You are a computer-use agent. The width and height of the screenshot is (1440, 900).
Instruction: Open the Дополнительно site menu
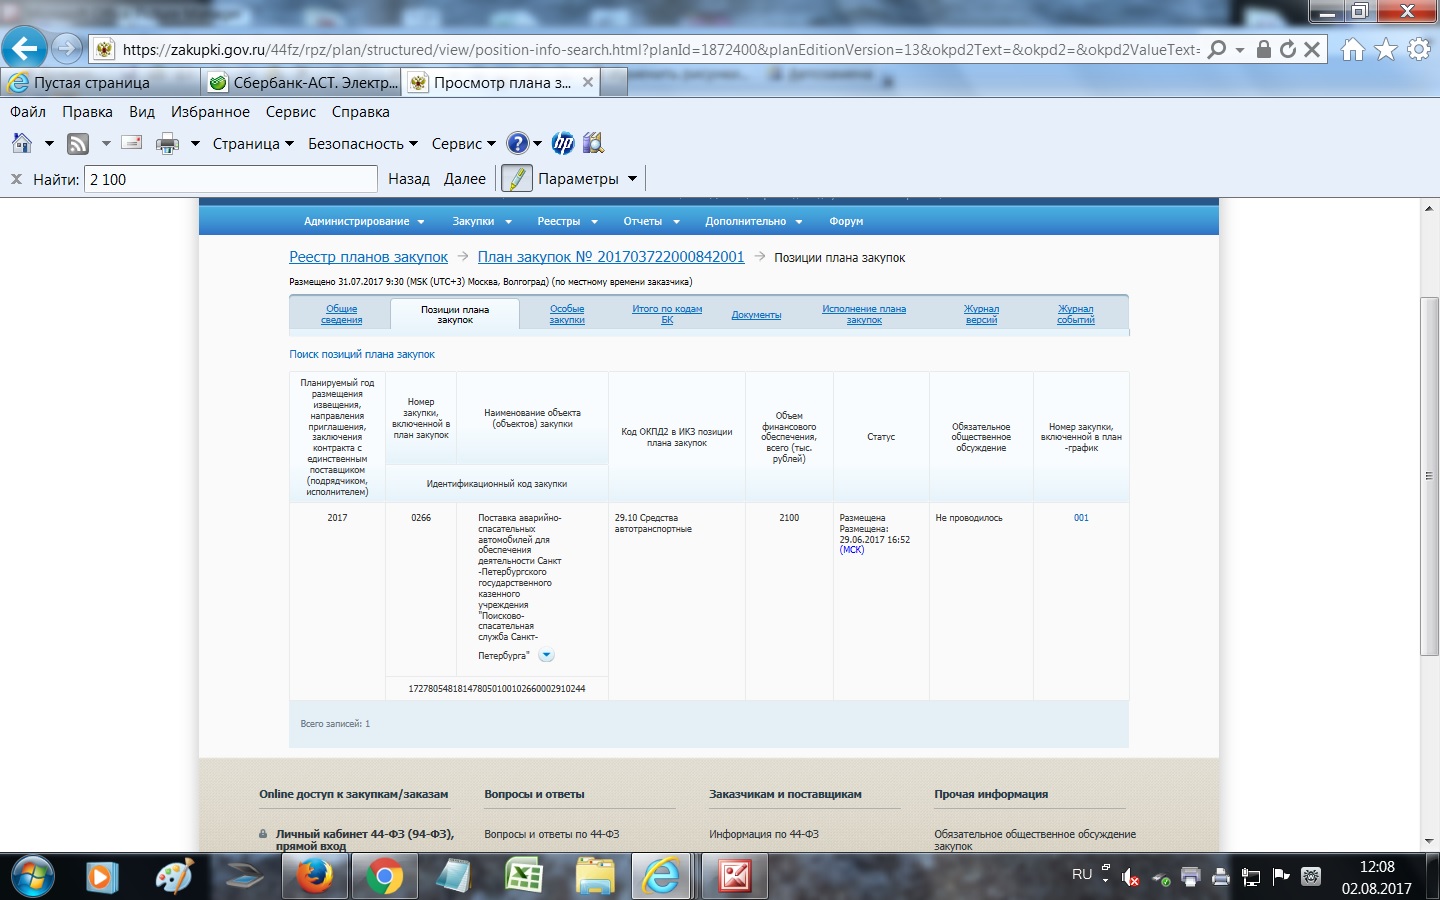coord(754,221)
